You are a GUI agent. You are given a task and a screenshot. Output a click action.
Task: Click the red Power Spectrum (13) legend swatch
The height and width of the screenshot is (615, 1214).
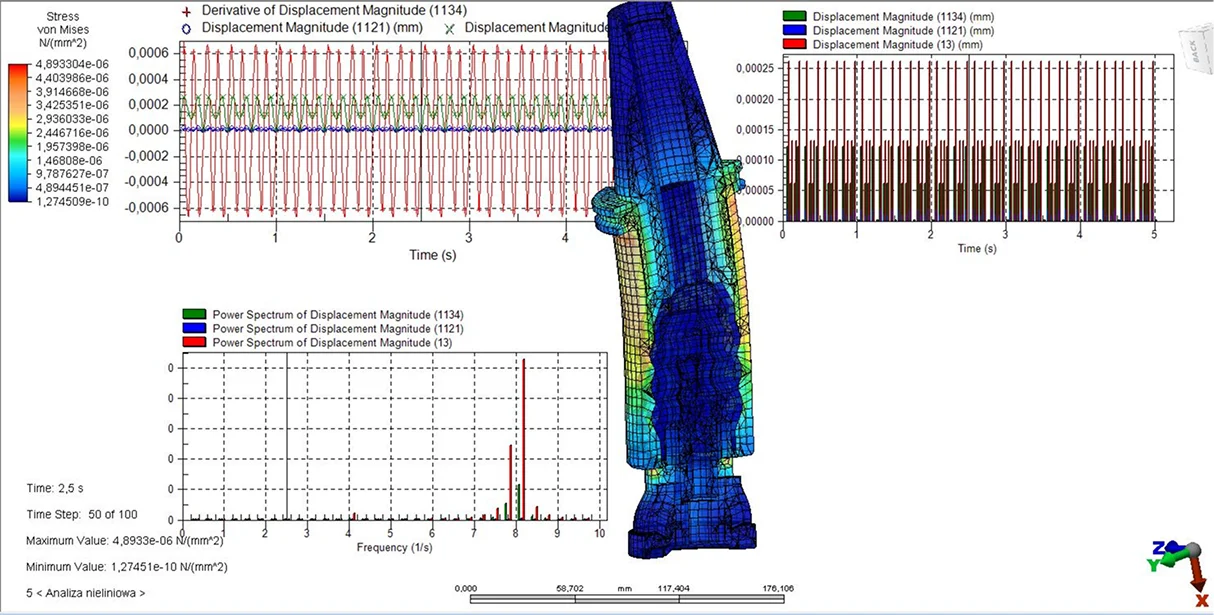pyautogui.click(x=195, y=343)
